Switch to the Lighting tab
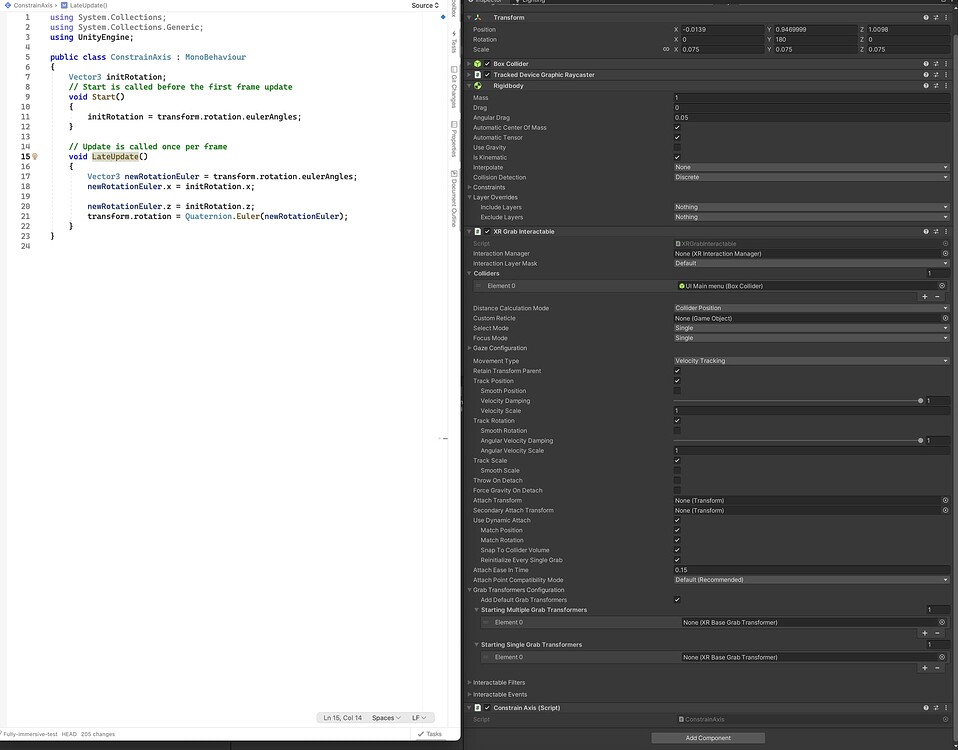Viewport: 958px width, 750px height. [530, 3]
